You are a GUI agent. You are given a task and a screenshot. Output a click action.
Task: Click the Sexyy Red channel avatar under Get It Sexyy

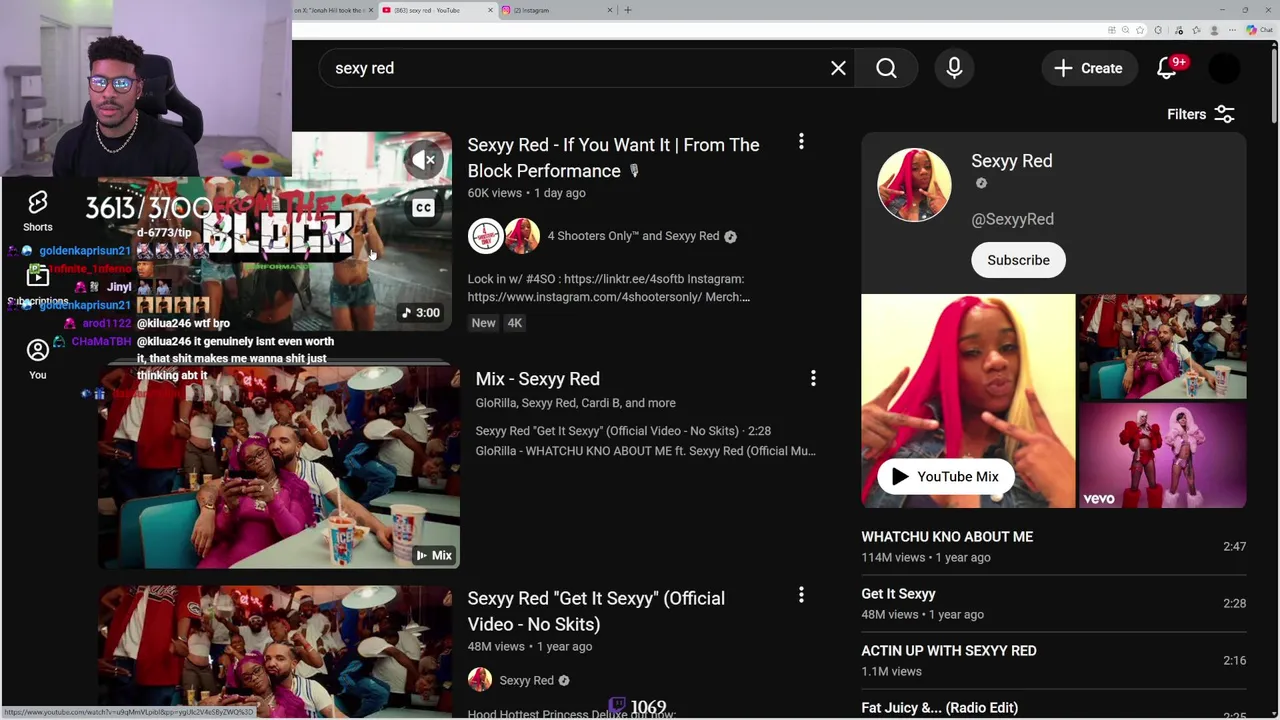coord(480,680)
